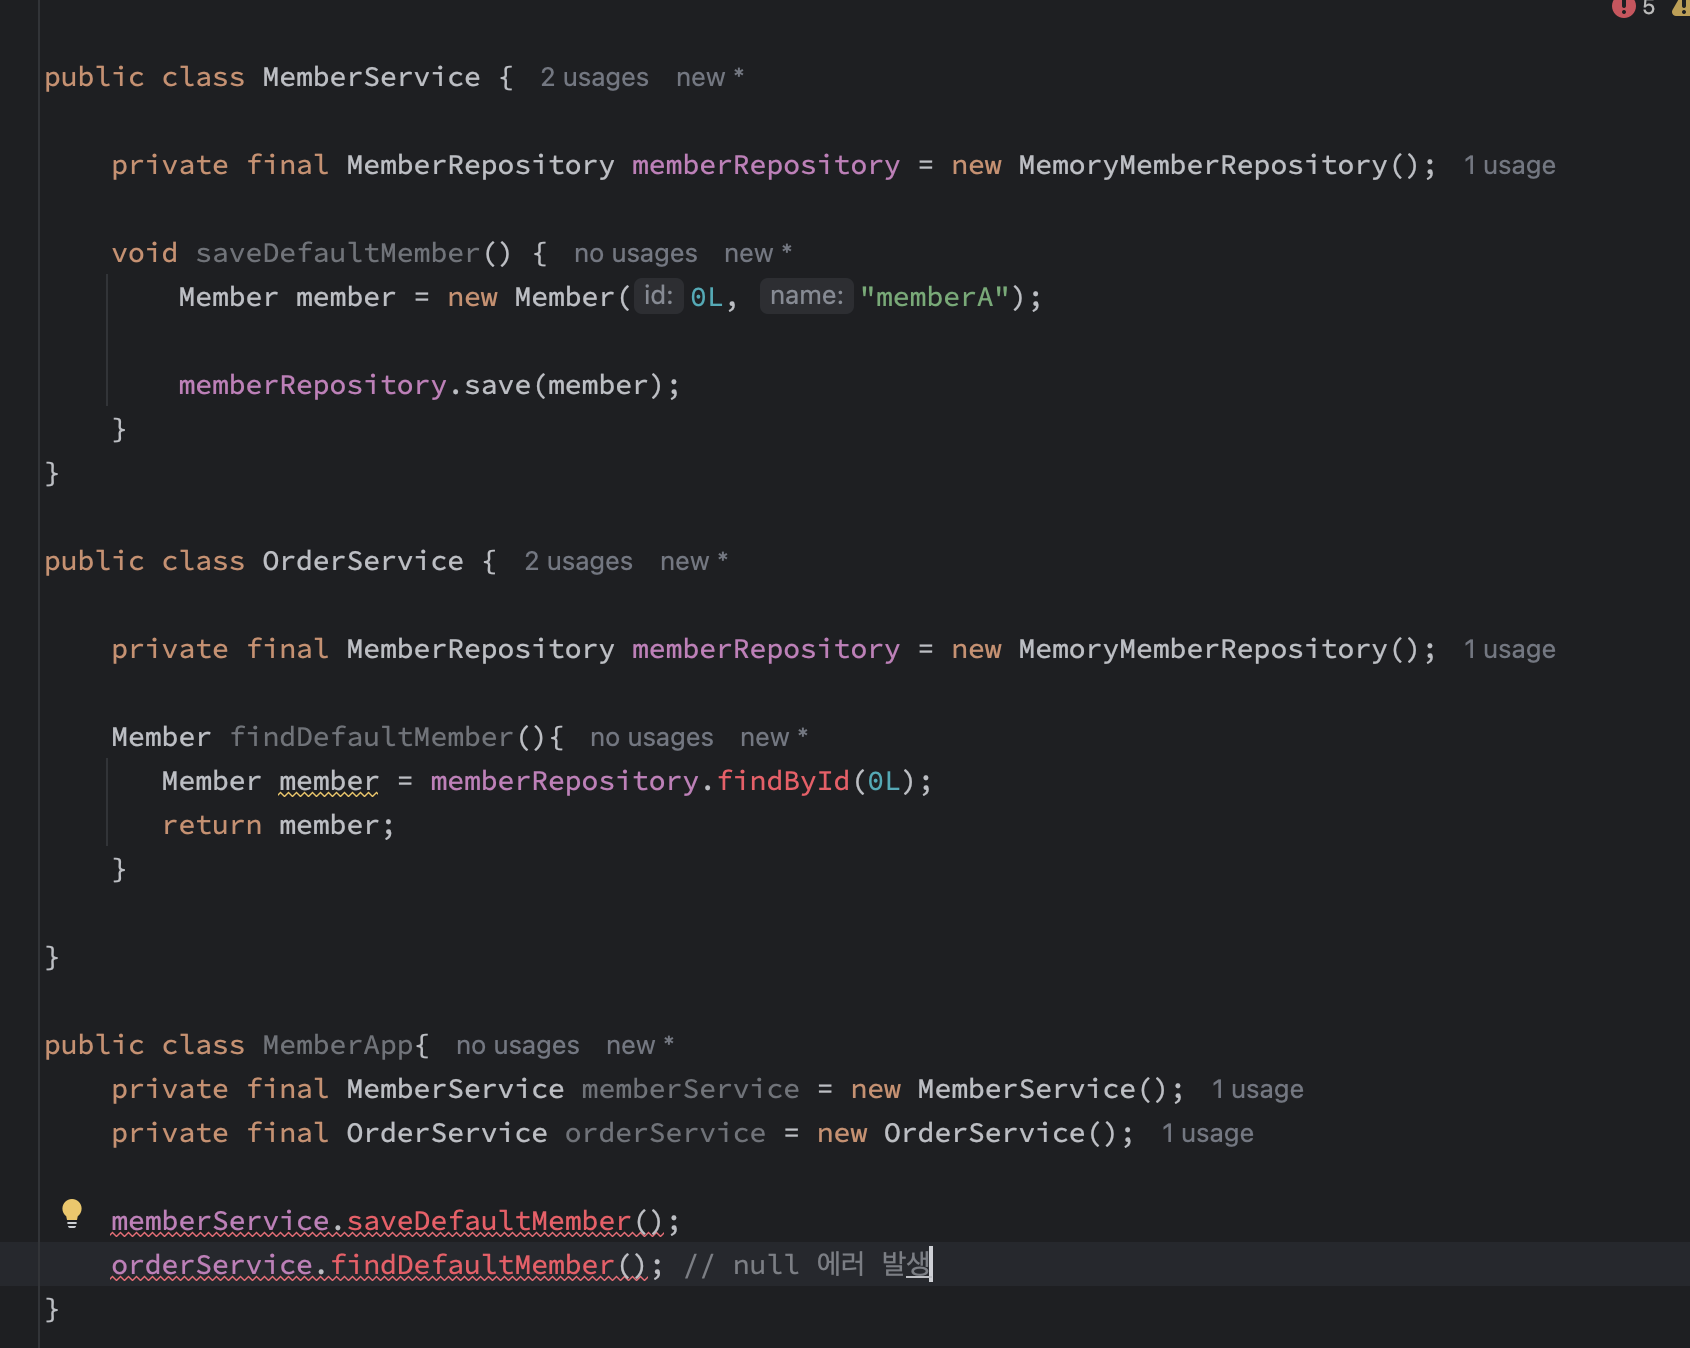1690x1348 pixels.
Task: Click 'new *' hint beside MemberApp class
Action: (x=640, y=1045)
